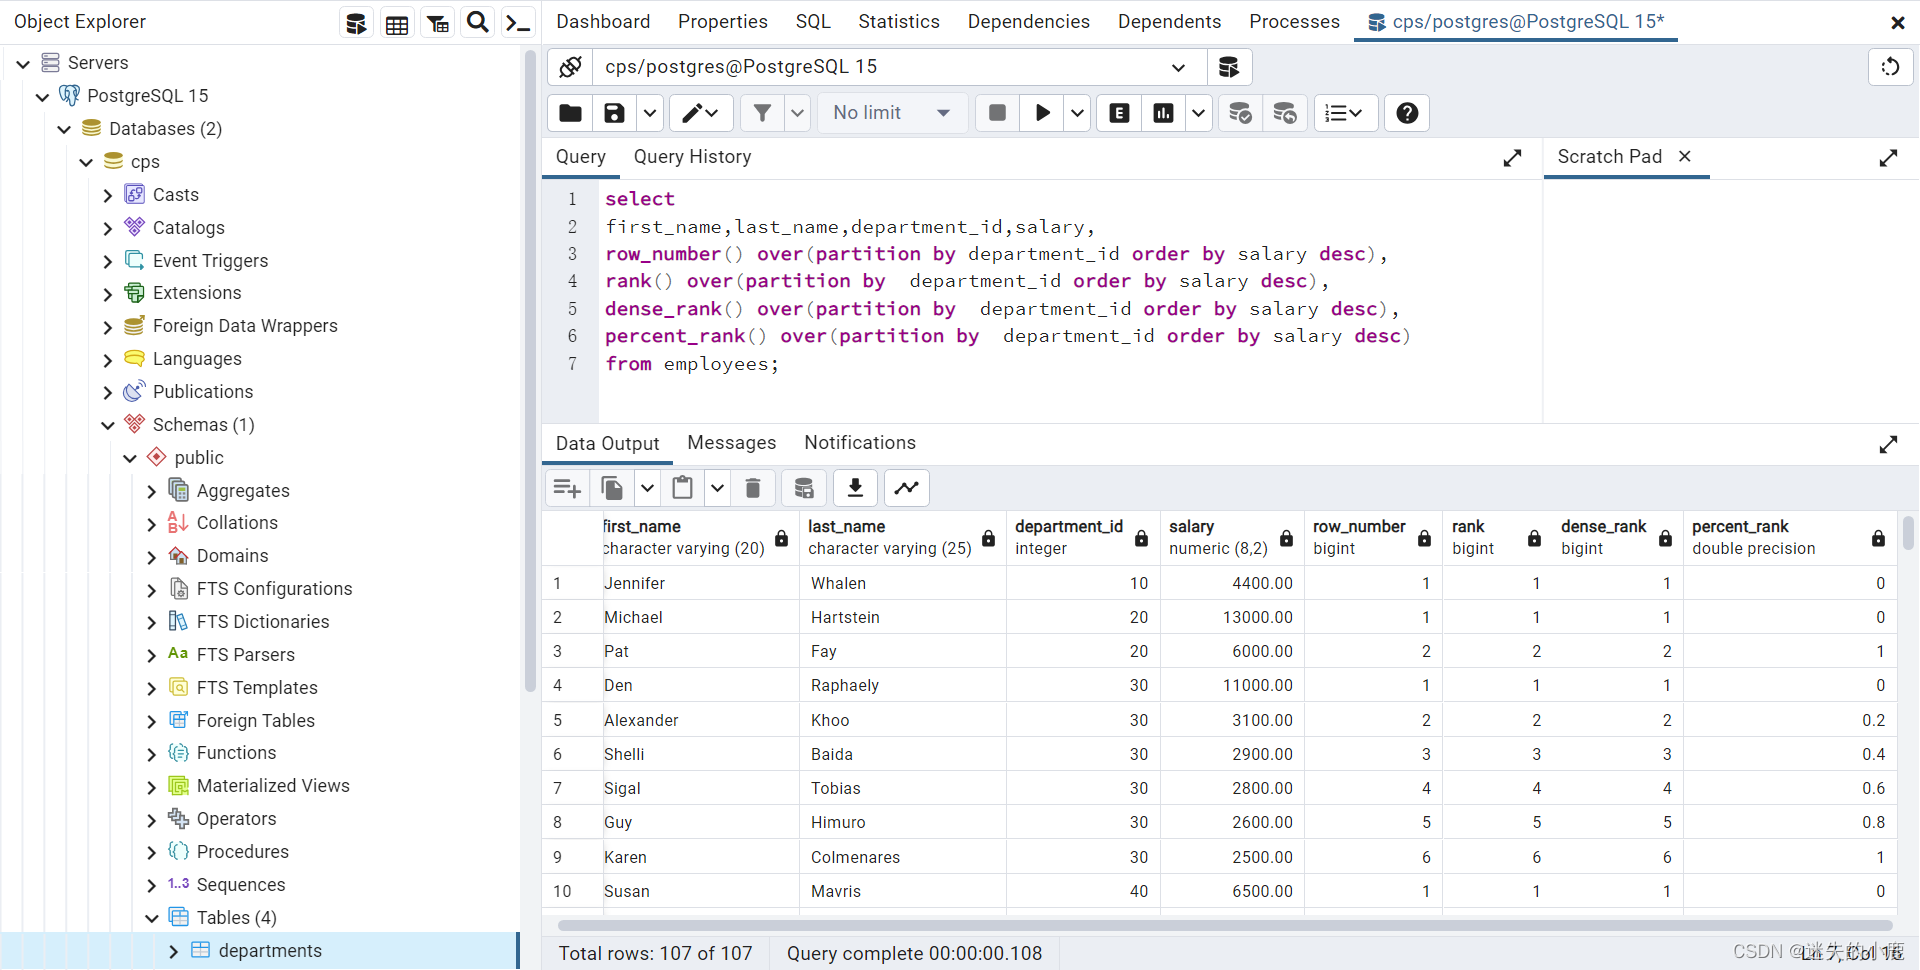Open new connection database icon

pos(1229,67)
